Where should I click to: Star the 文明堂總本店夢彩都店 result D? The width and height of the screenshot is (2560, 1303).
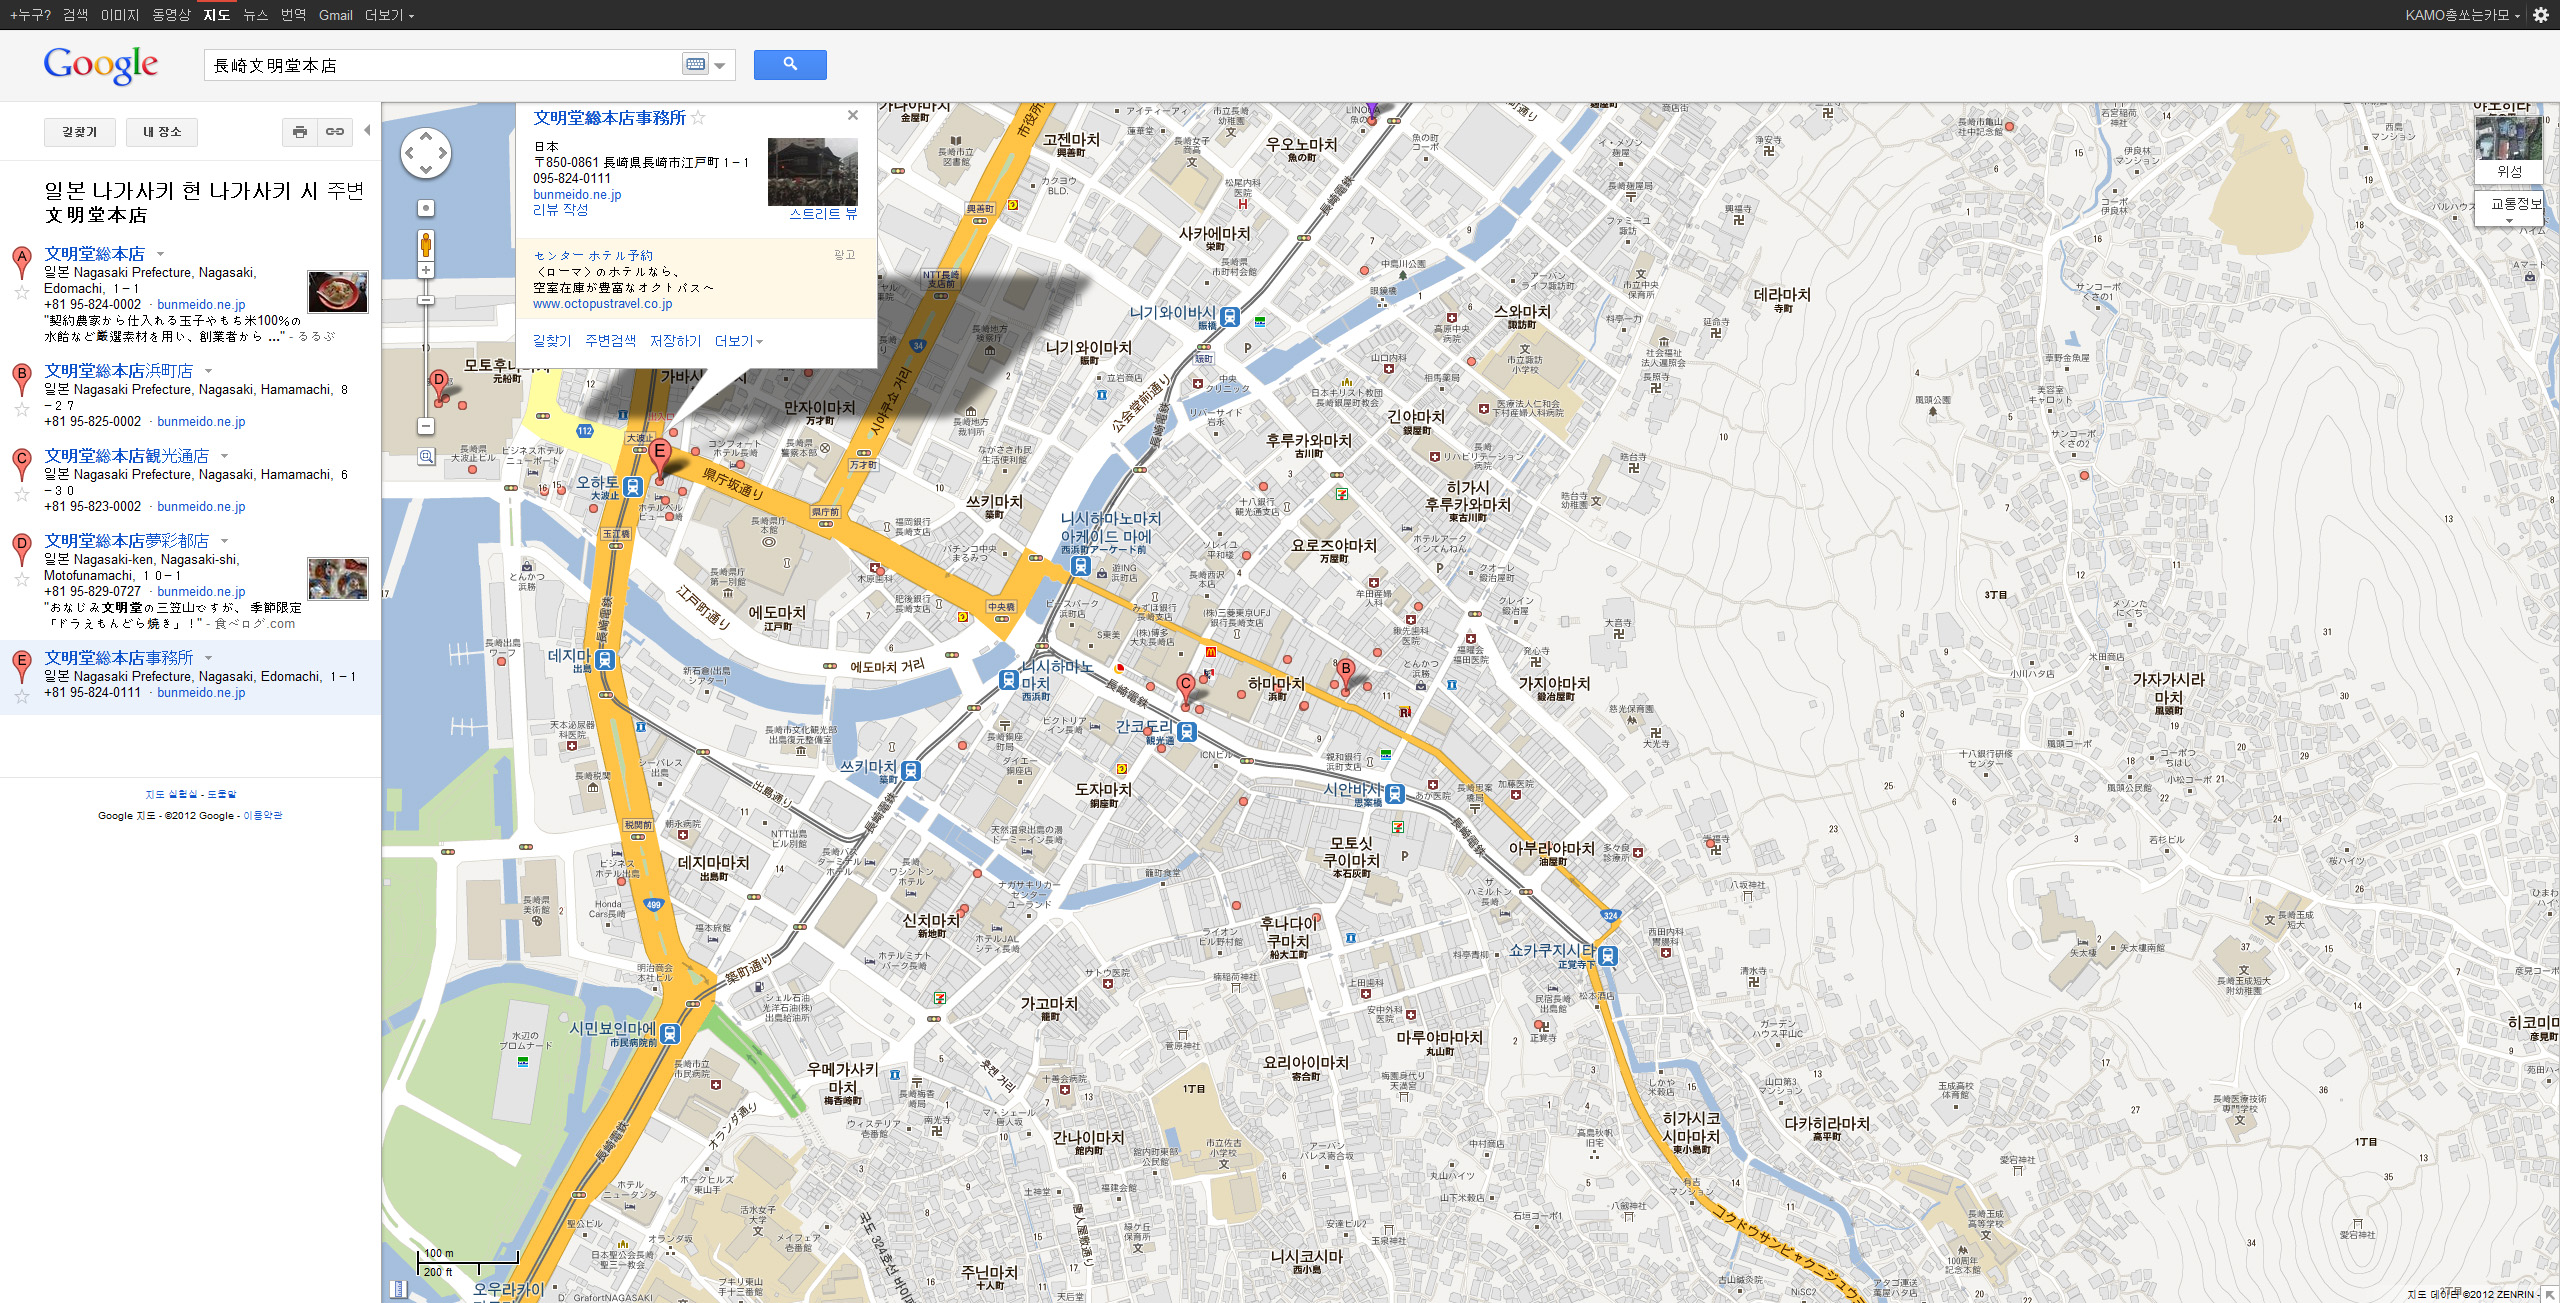[x=21, y=579]
